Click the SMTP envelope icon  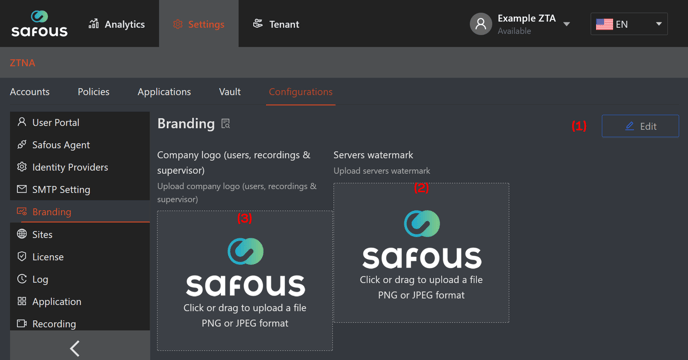click(22, 189)
